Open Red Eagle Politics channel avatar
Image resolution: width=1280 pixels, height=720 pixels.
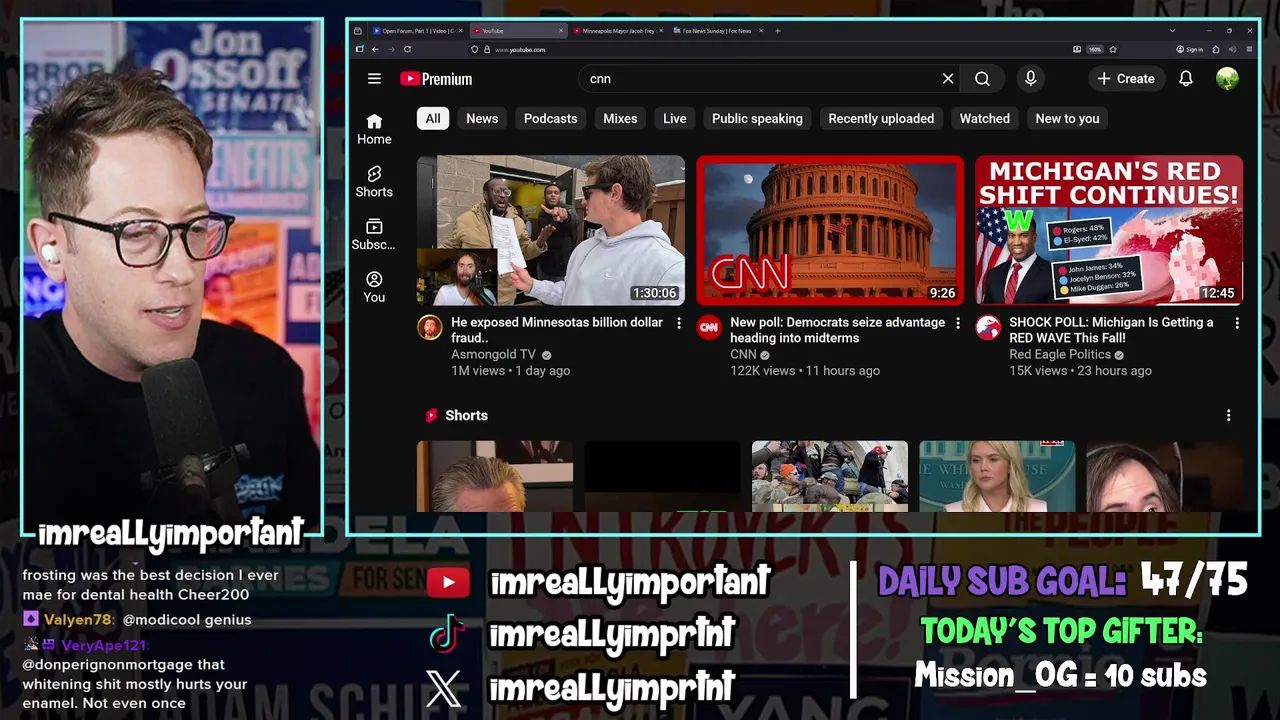click(988, 327)
